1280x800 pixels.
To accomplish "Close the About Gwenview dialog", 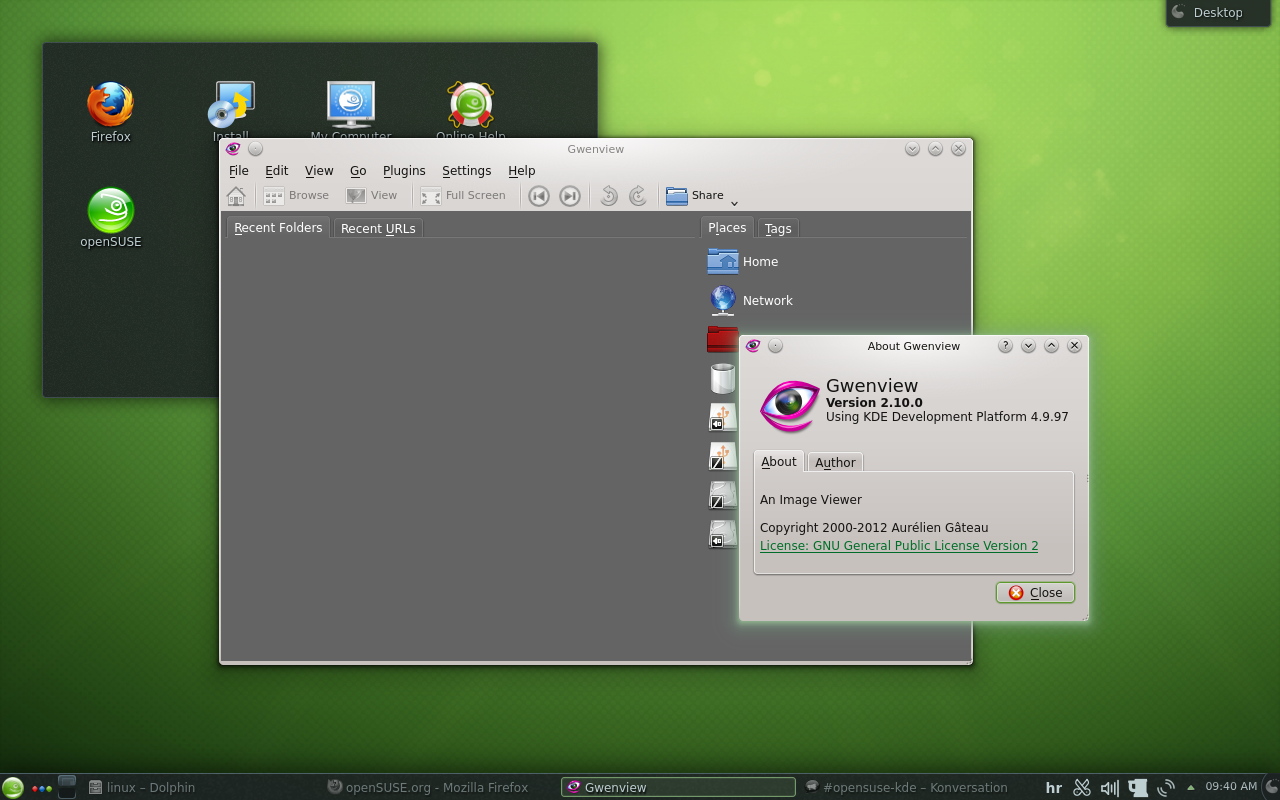I will point(1035,593).
